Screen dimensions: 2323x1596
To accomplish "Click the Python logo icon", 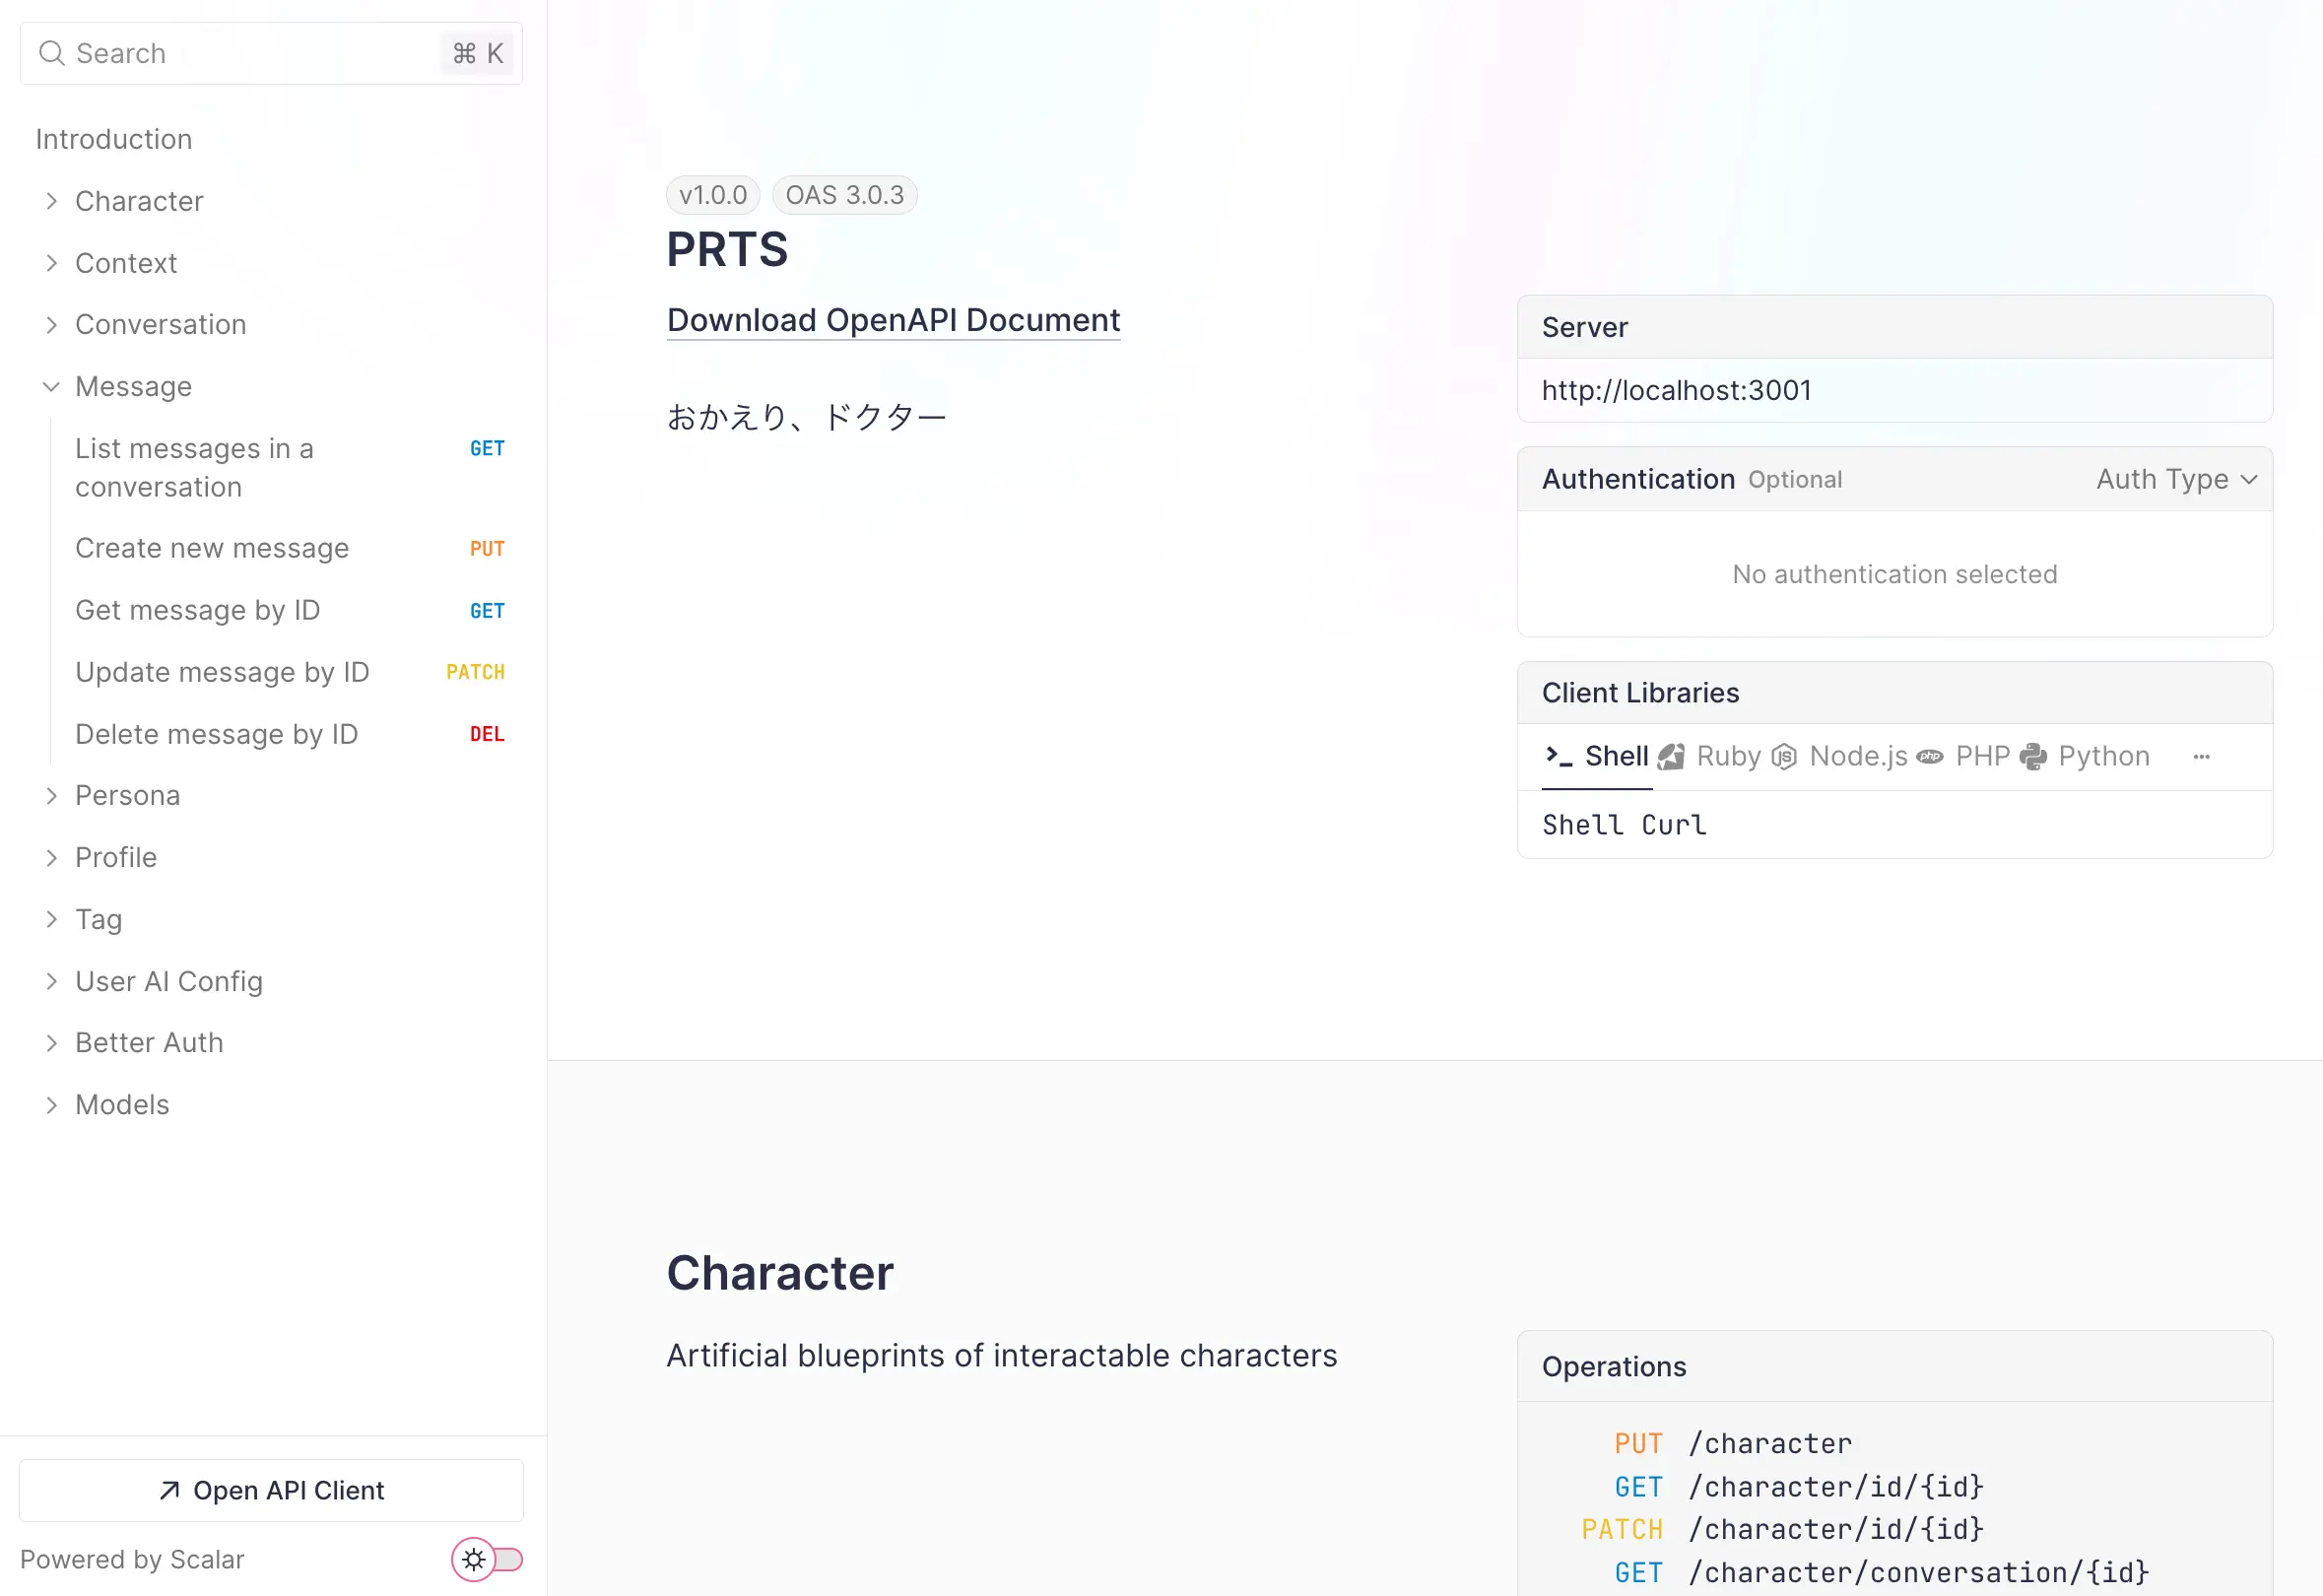I will coord(2033,757).
